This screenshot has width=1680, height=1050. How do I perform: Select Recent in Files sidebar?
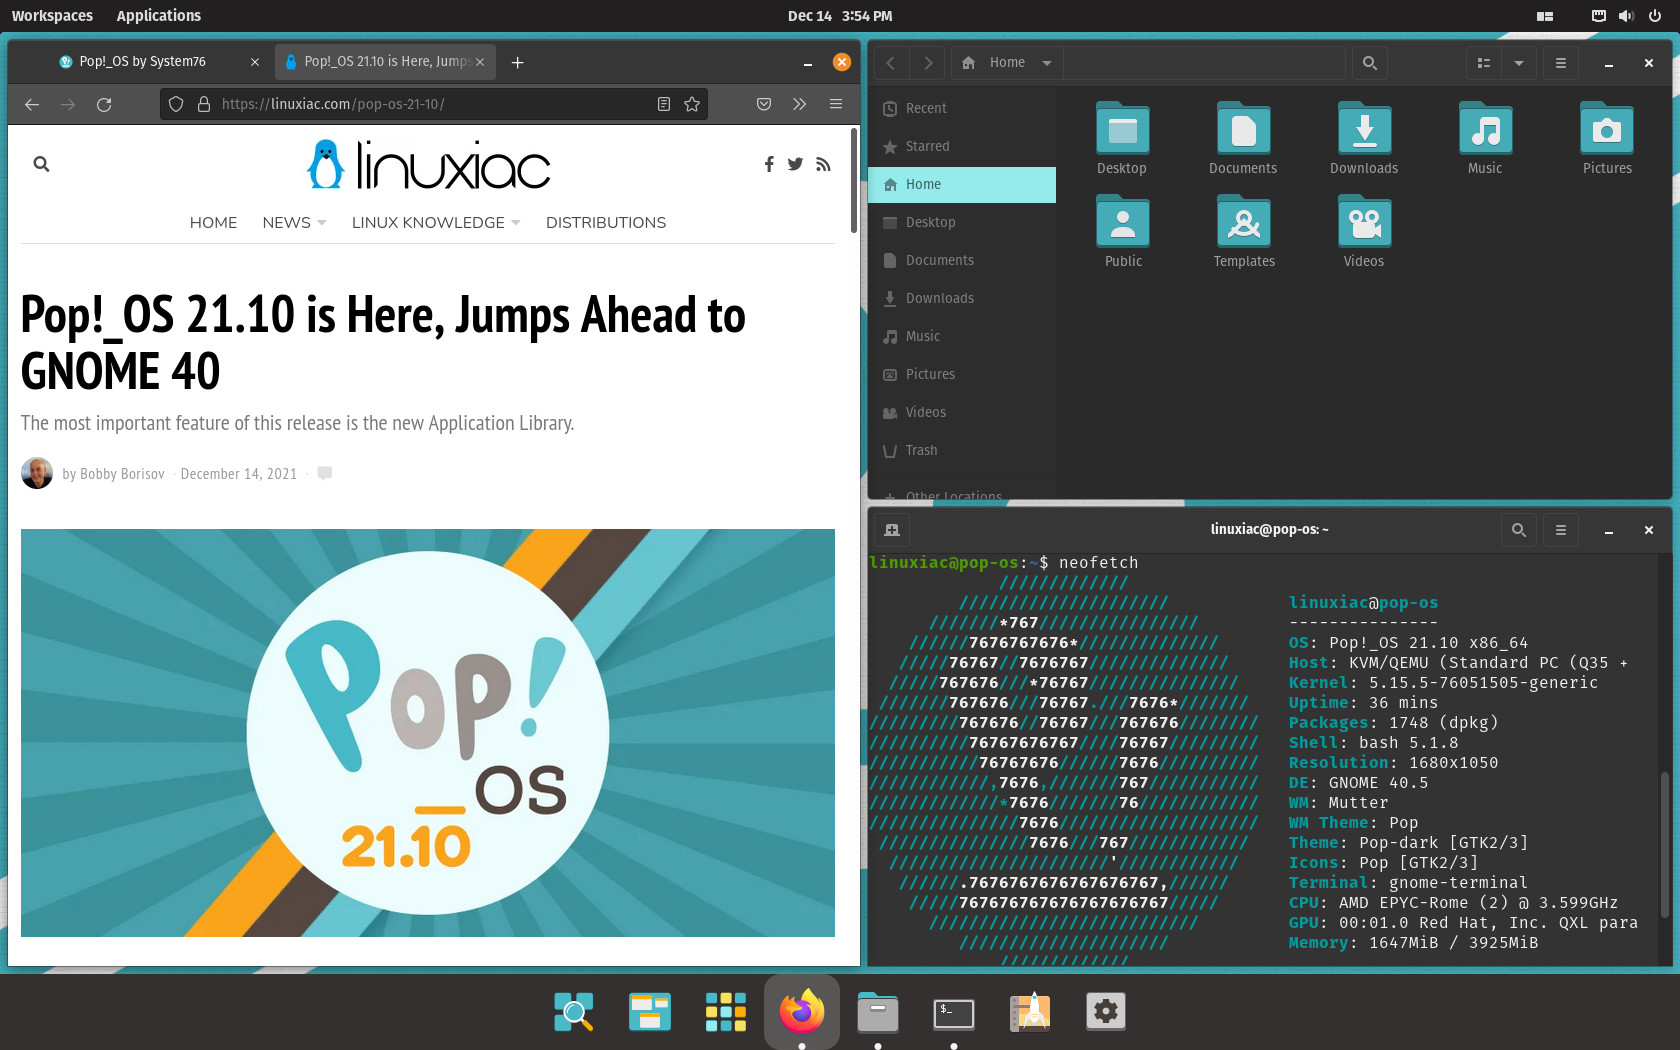(x=962, y=108)
